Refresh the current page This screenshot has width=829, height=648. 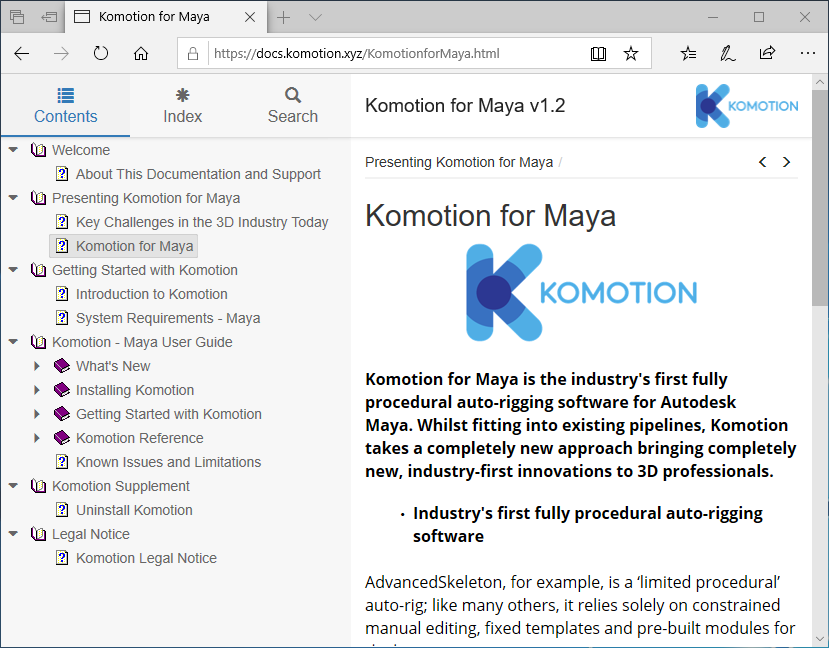tap(100, 53)
